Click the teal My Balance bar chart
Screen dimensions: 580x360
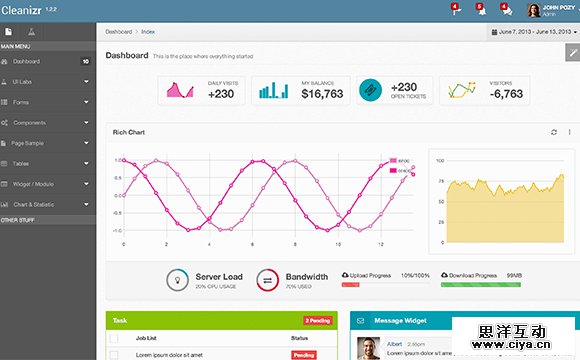click(x=274, y=90)
